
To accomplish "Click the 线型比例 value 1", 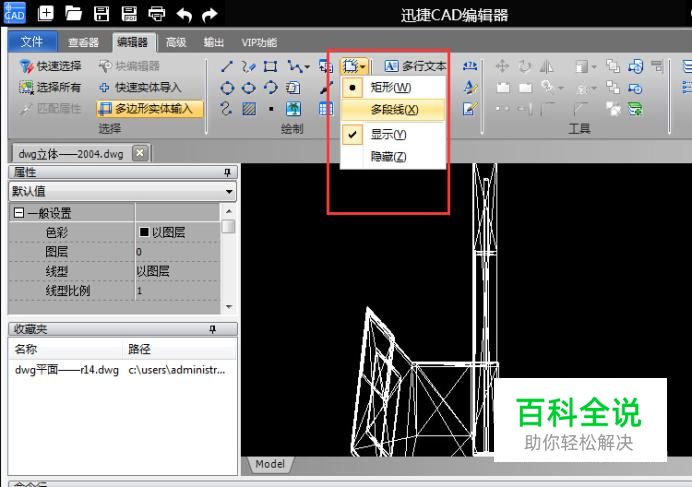I will pos(177,291).
